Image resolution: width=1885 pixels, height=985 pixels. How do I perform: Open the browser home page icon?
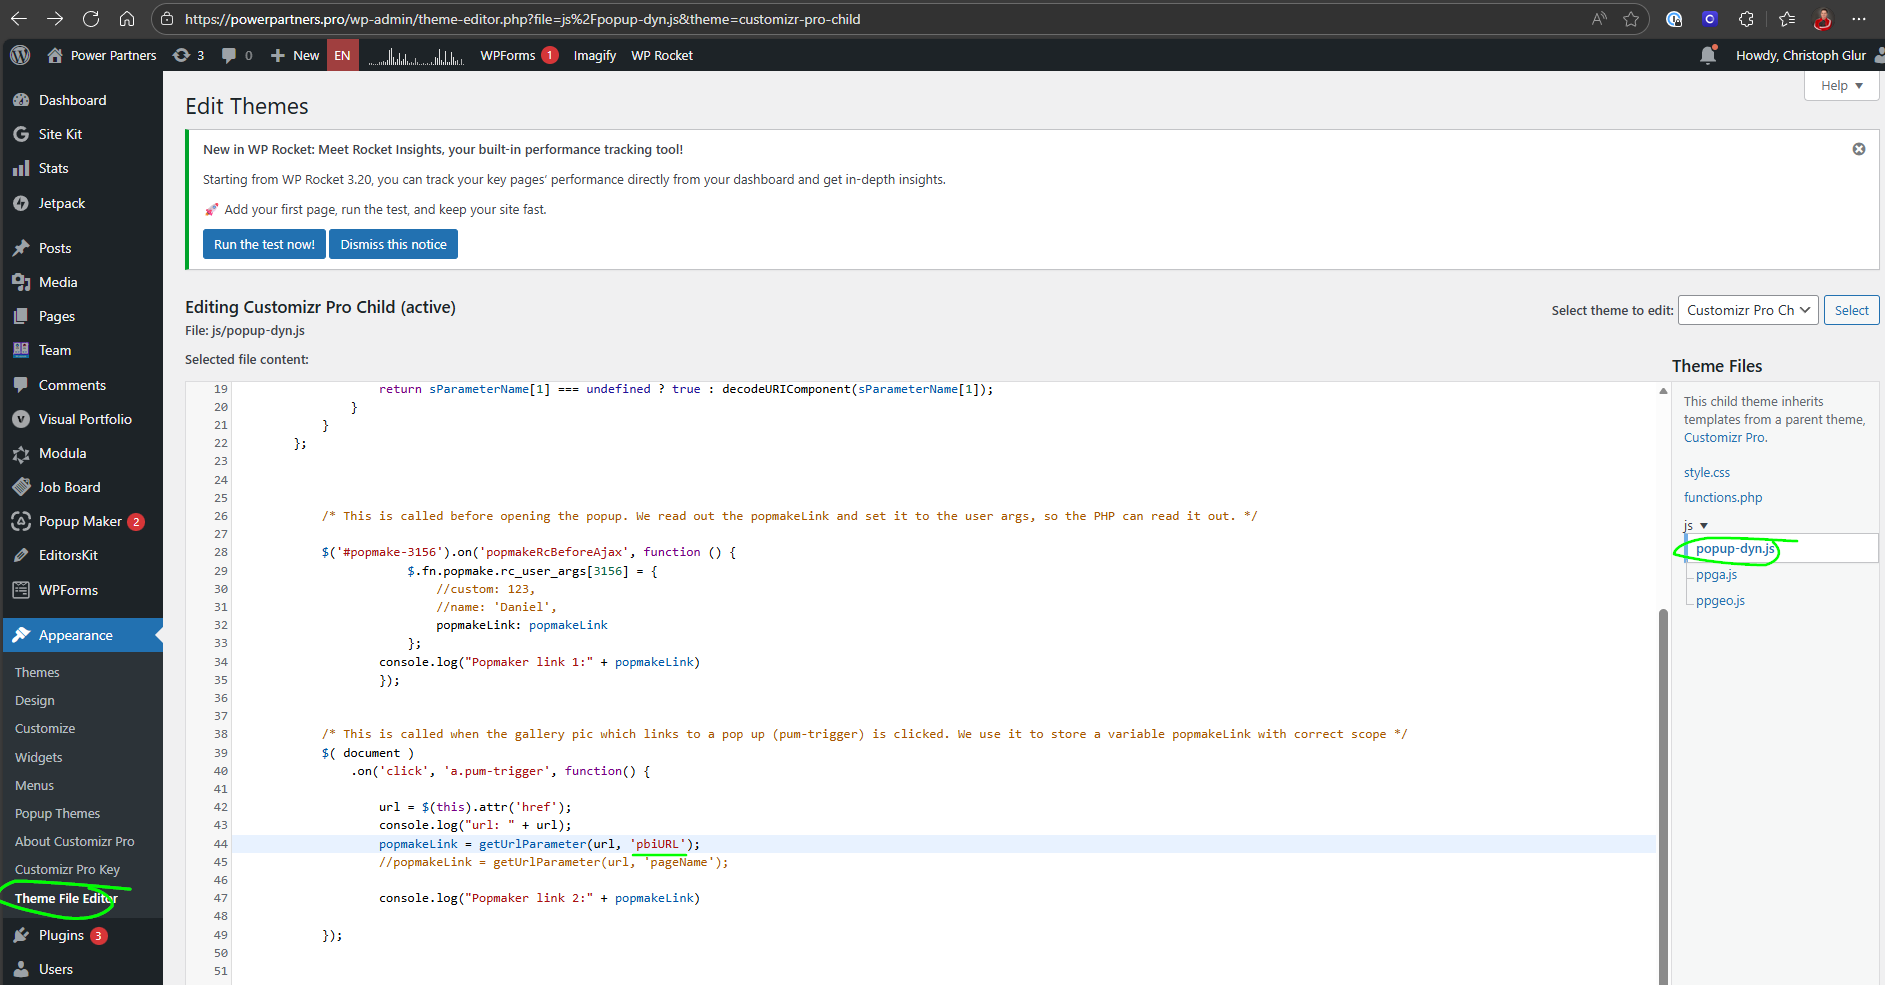coord(127,19)
